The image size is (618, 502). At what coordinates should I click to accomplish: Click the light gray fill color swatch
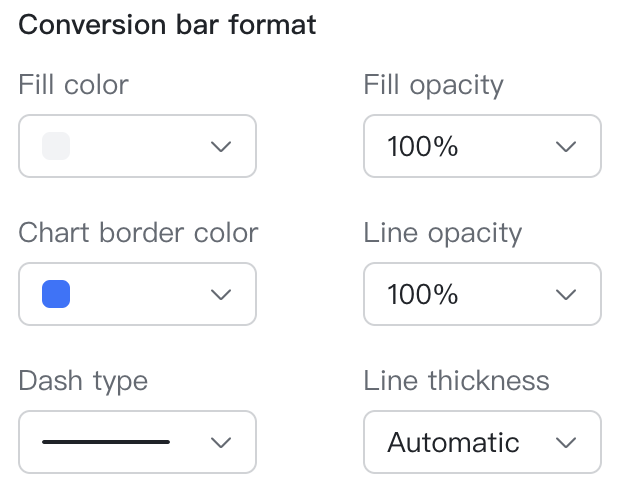point(56,147)
